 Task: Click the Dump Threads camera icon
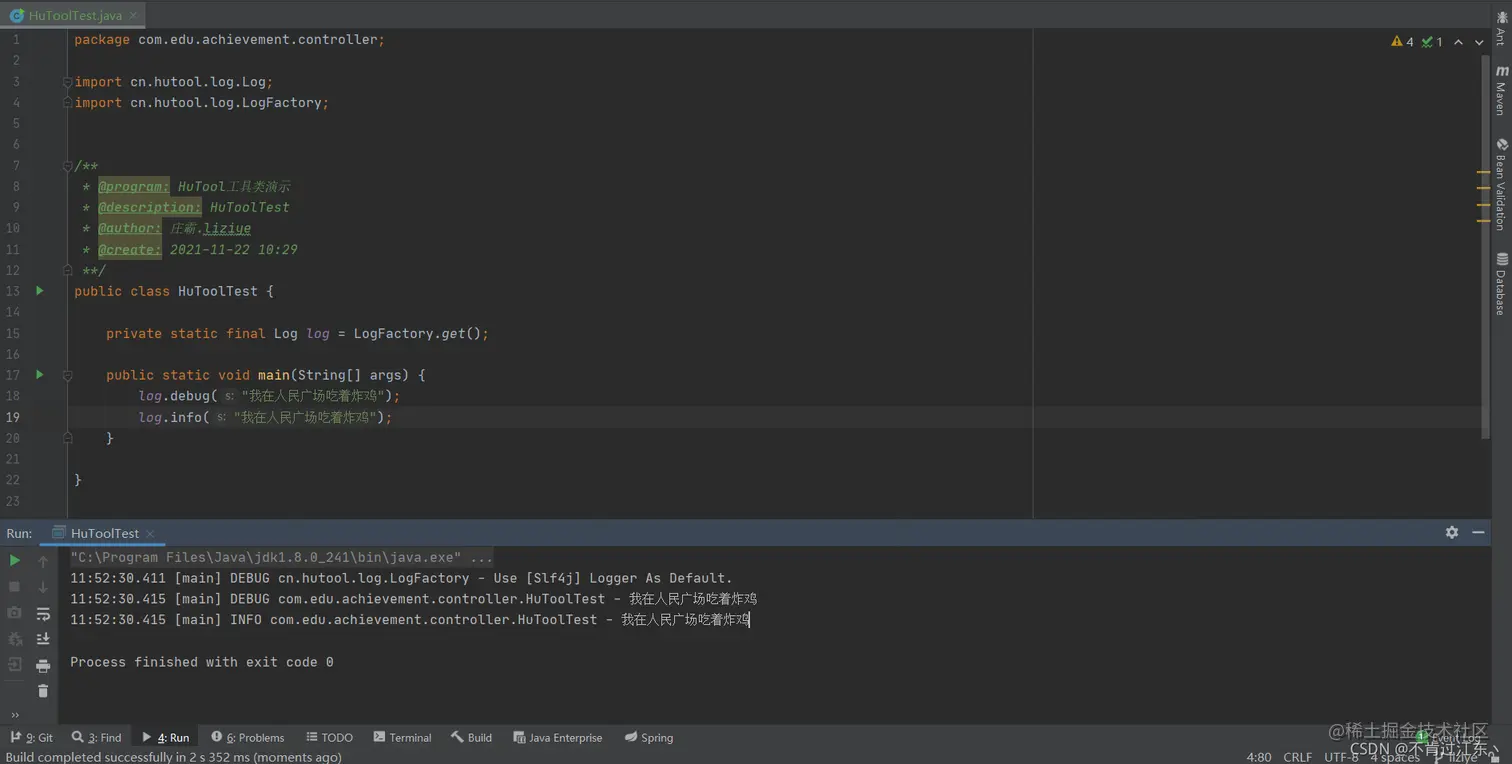pyautogui.click(x=15, y=613)
